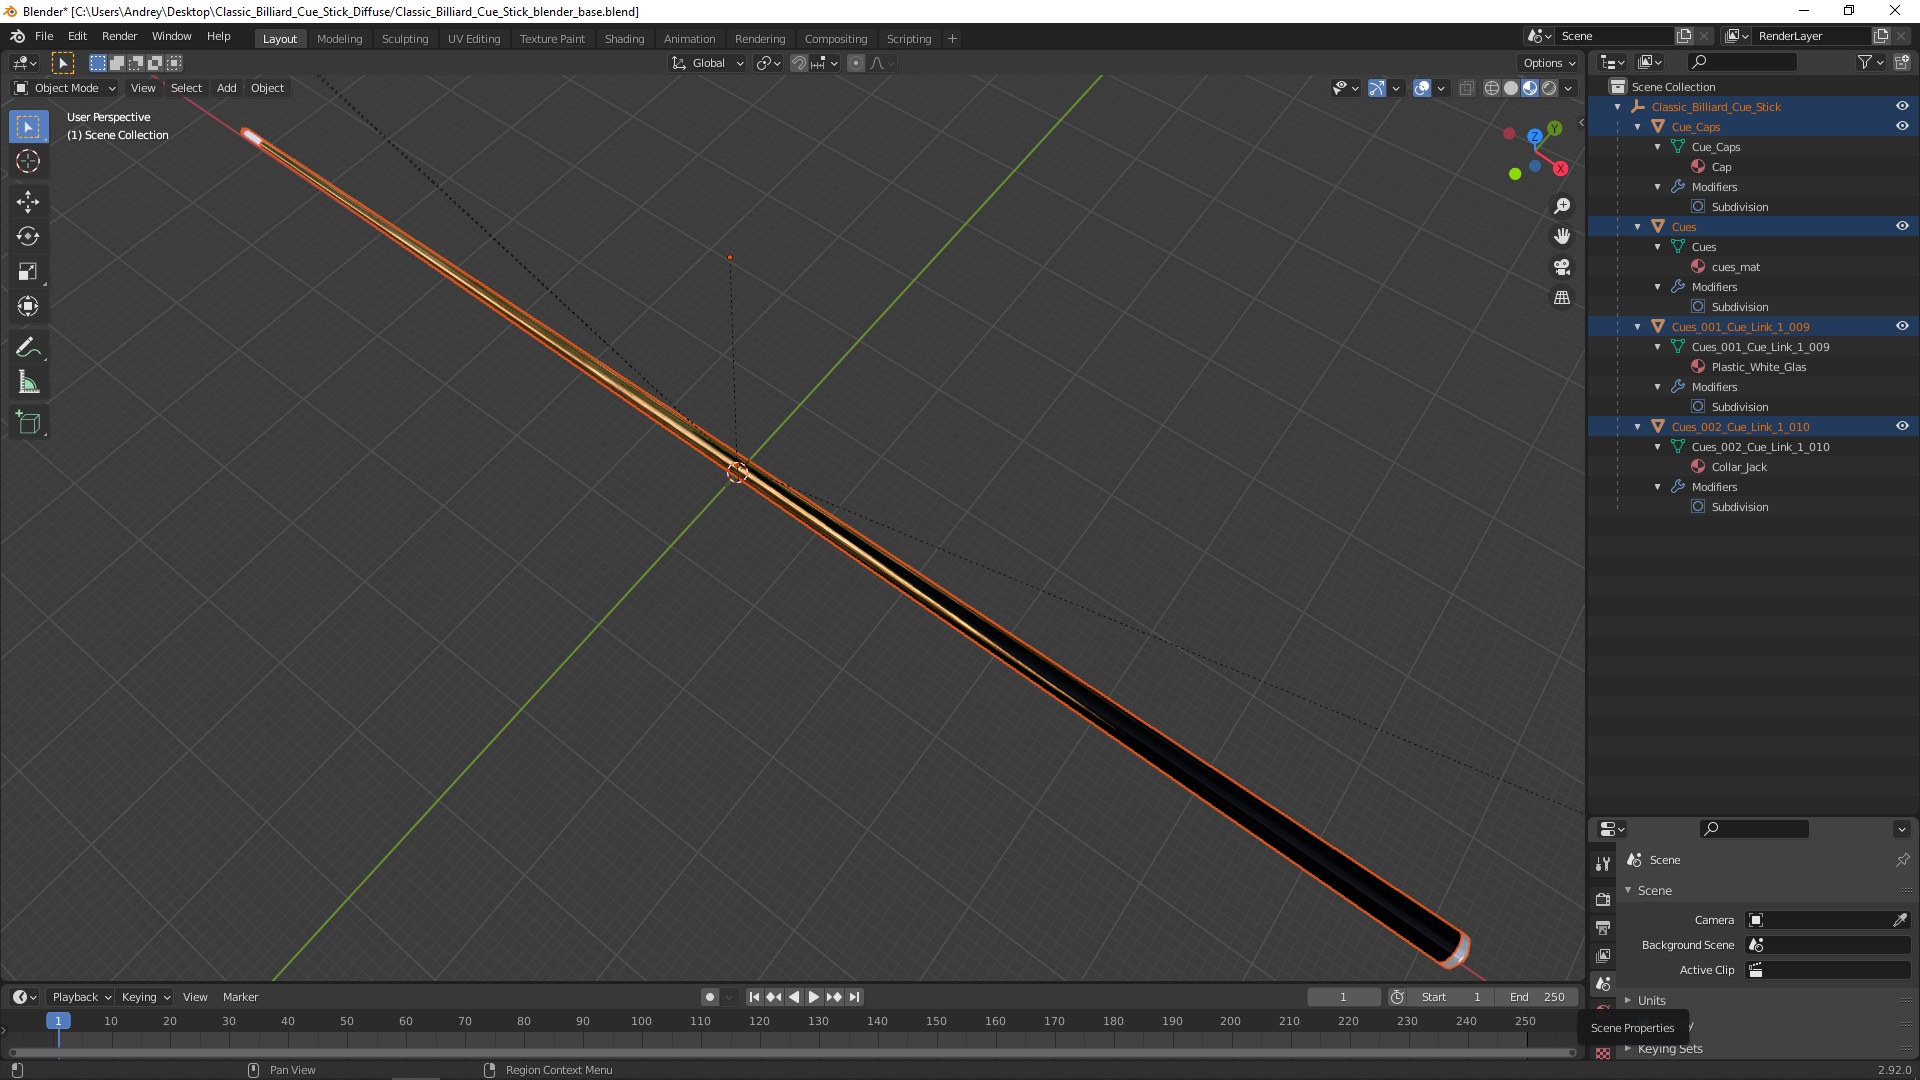Select the Transform tool
1920x1080 pixels.
(x=28, y=306)
